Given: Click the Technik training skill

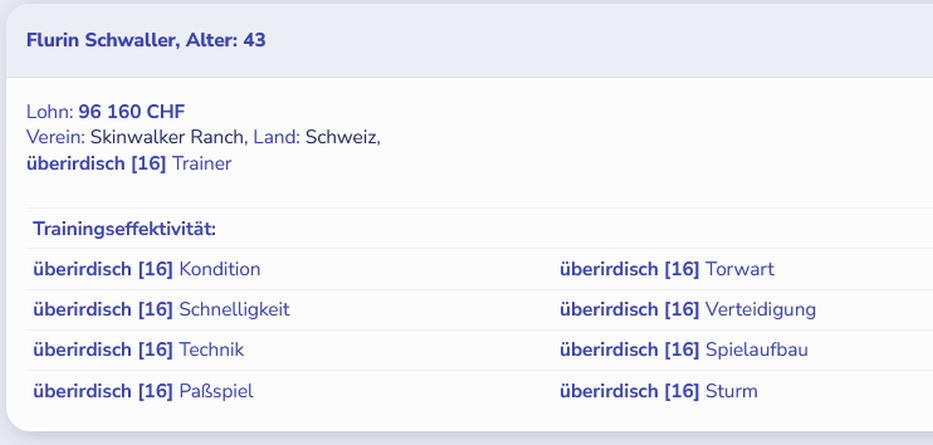Looking at the screenshot, I should (211, 350).
